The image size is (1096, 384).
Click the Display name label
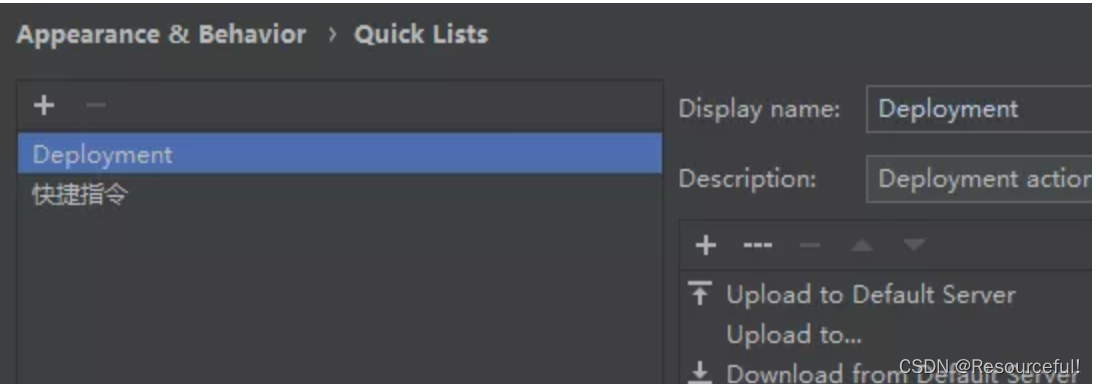click(x=759, y=108)
